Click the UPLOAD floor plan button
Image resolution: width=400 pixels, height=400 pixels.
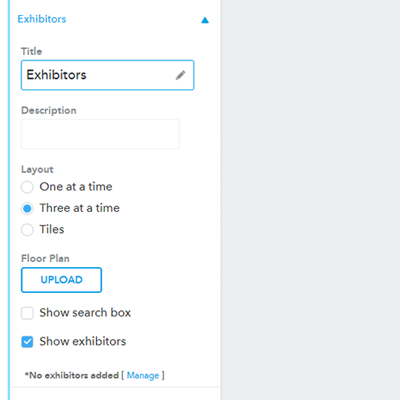point(61,280)
